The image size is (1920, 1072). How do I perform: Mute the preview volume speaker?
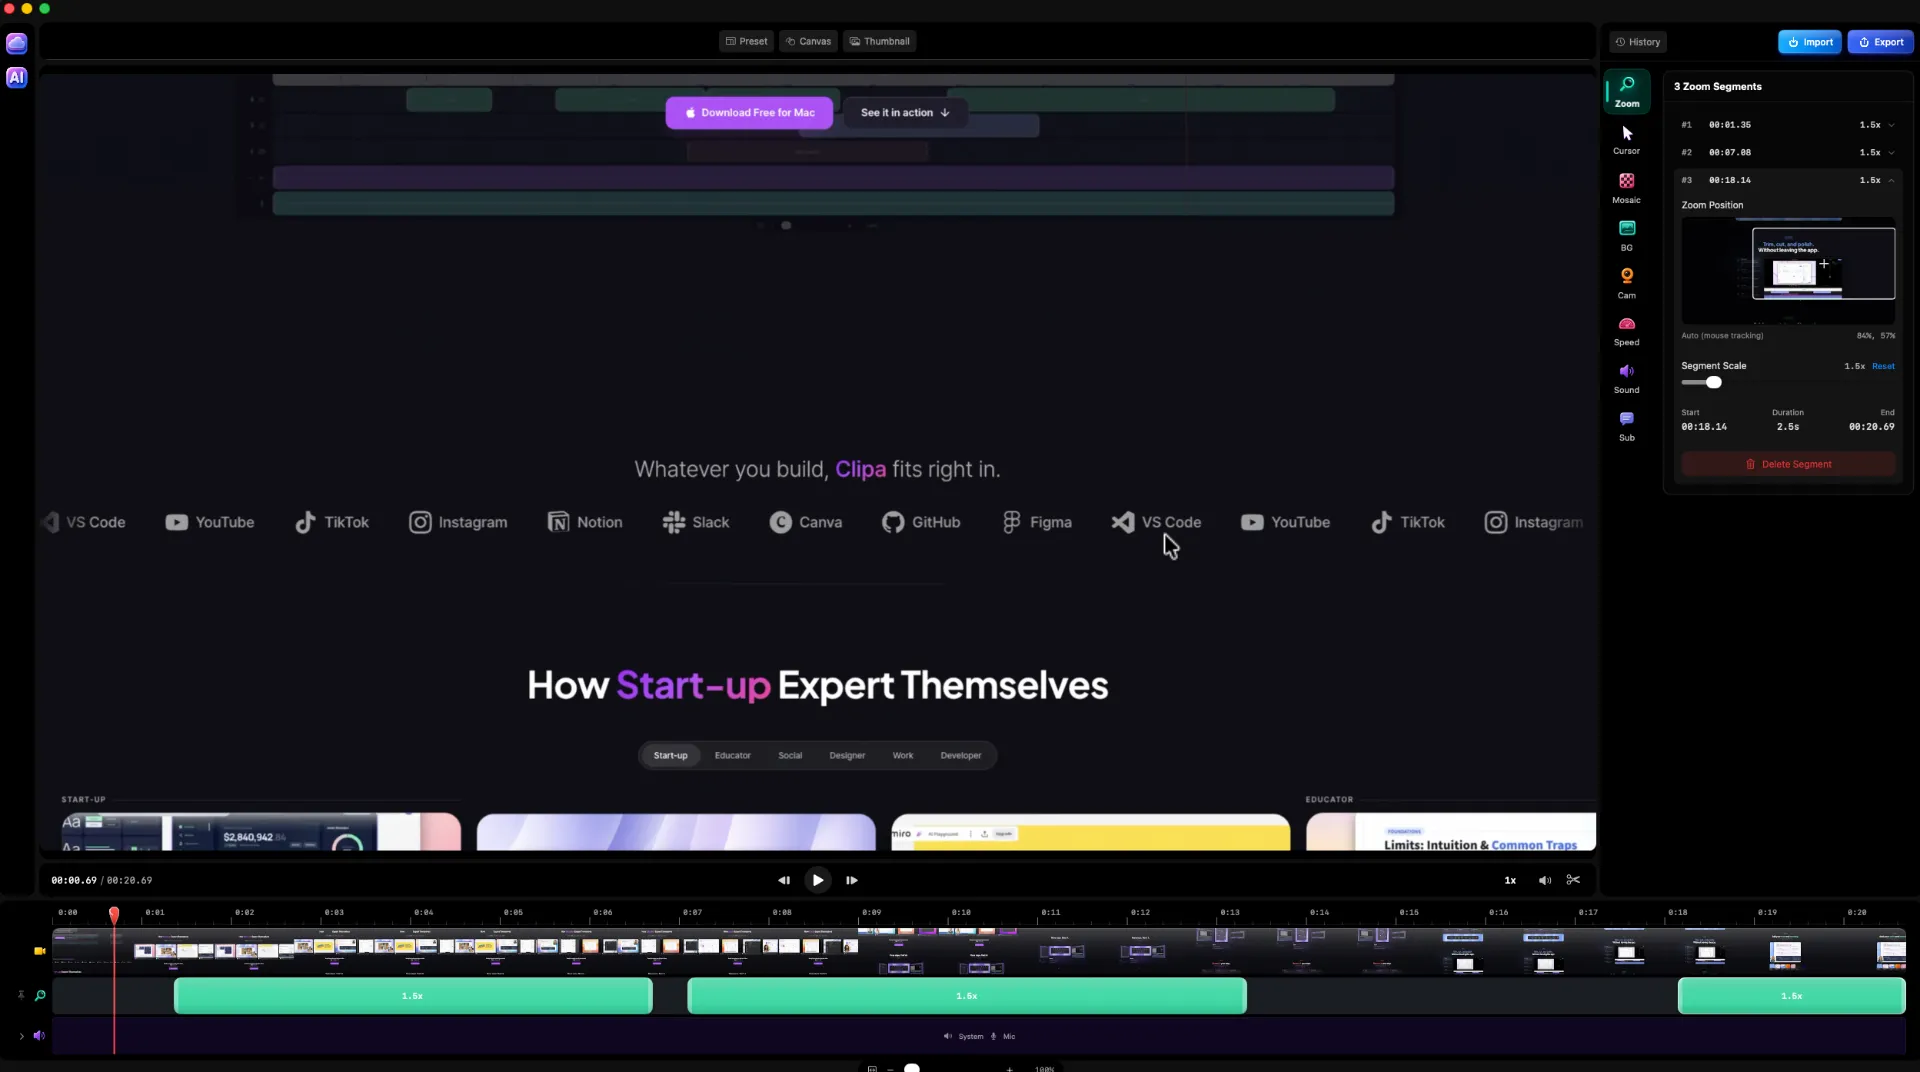(1545, 880)
